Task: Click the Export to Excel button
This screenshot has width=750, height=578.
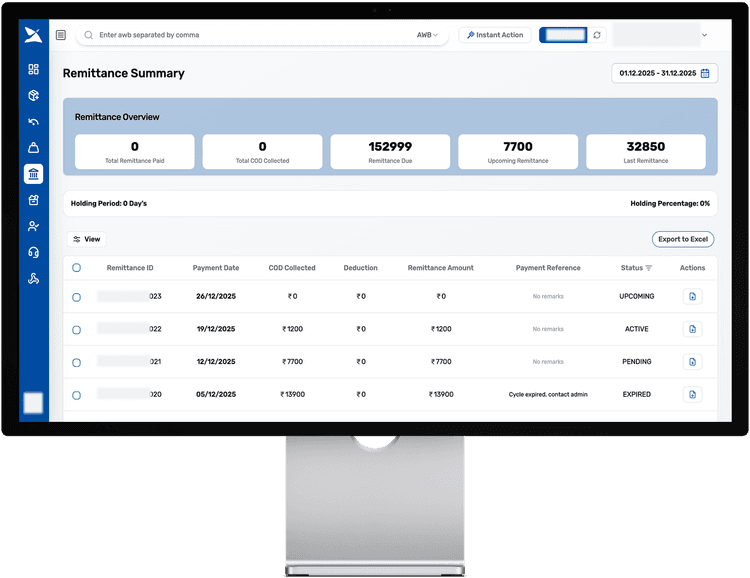Action: tap(683, 239)
